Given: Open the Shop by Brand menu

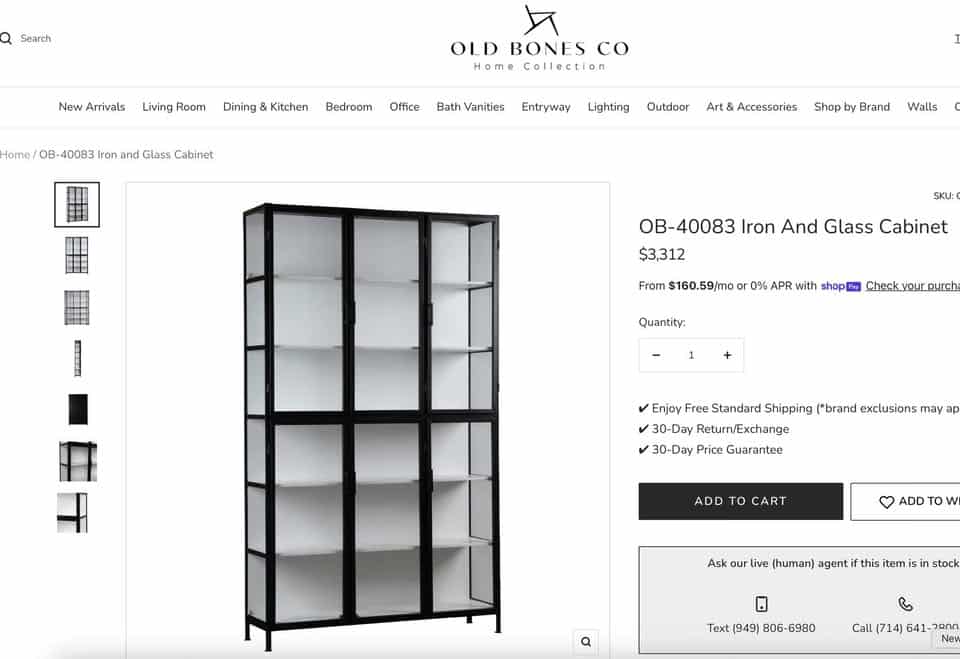Looking at the screenshot, I should point(852,107).
